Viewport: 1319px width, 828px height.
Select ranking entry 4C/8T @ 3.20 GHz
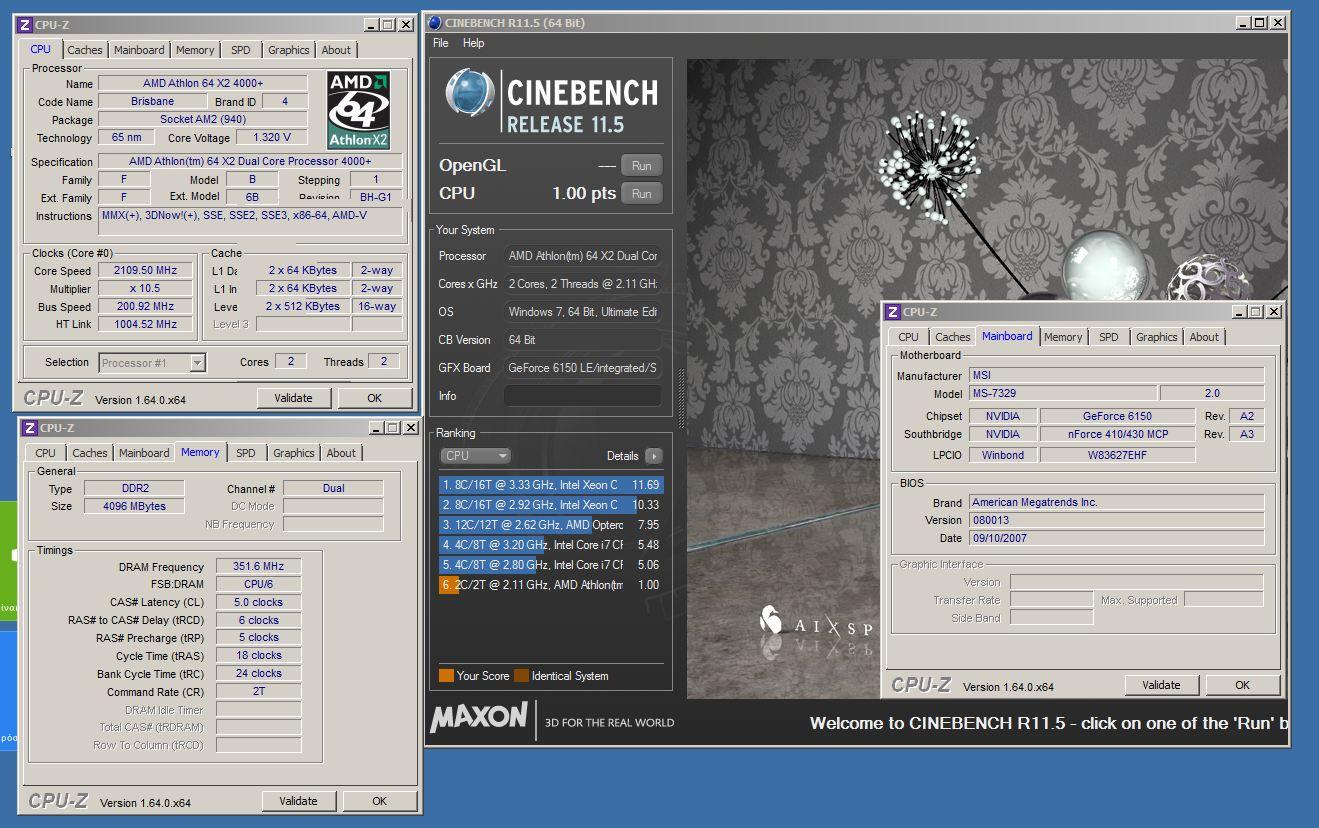pos(551,545)
